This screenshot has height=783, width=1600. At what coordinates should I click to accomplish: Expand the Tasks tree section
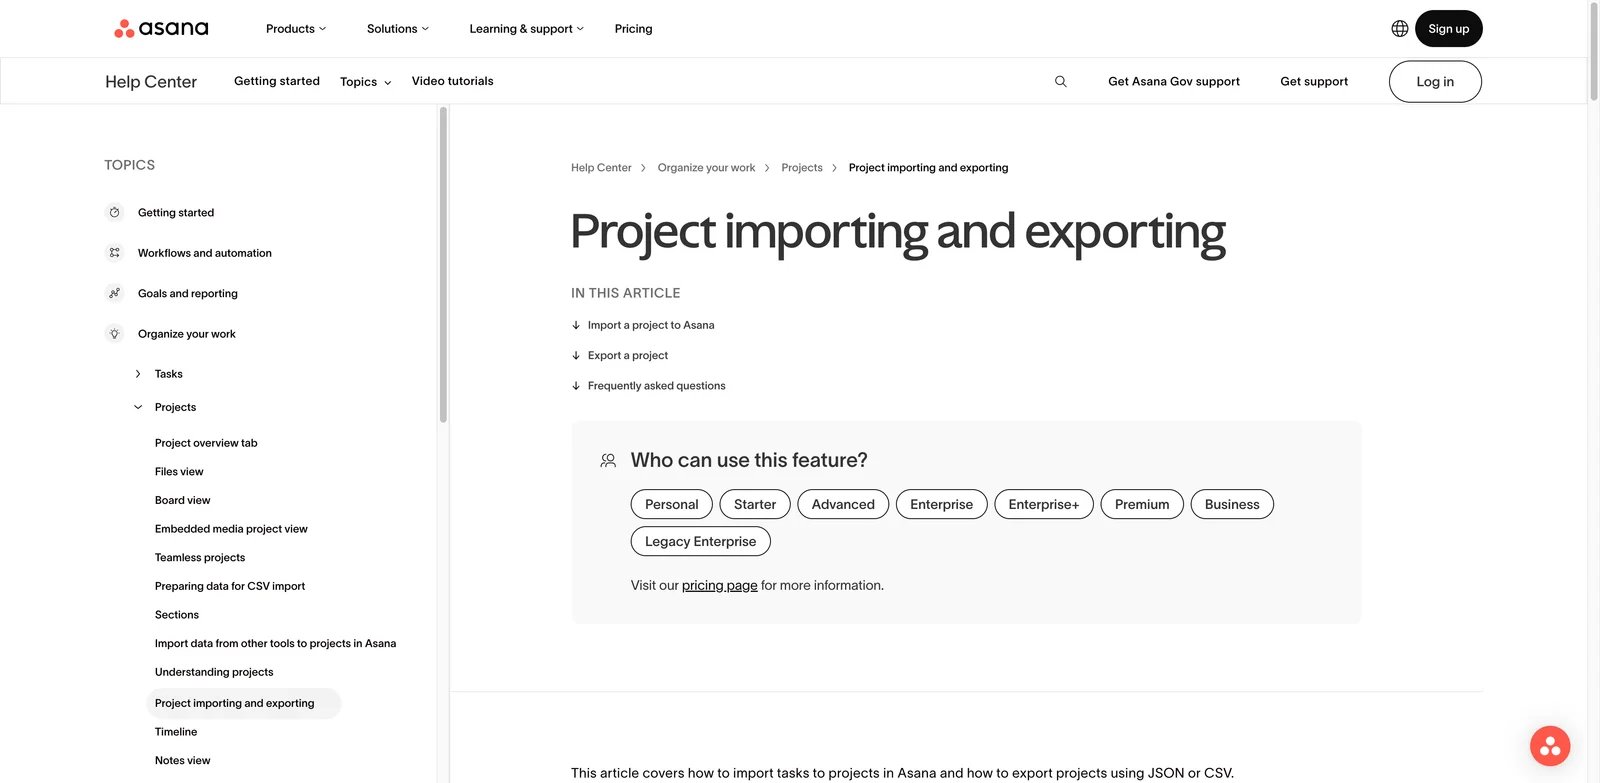(x=138, y=374)
